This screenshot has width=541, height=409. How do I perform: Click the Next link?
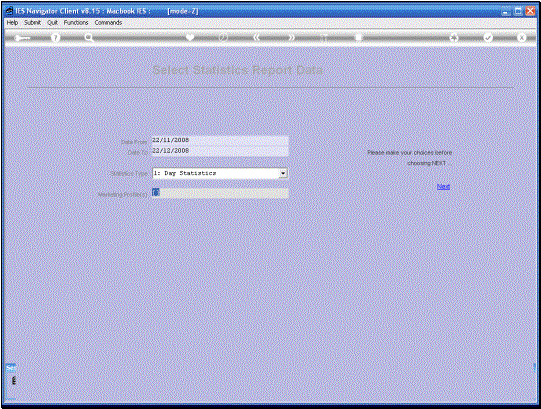[x=443, y=187]
